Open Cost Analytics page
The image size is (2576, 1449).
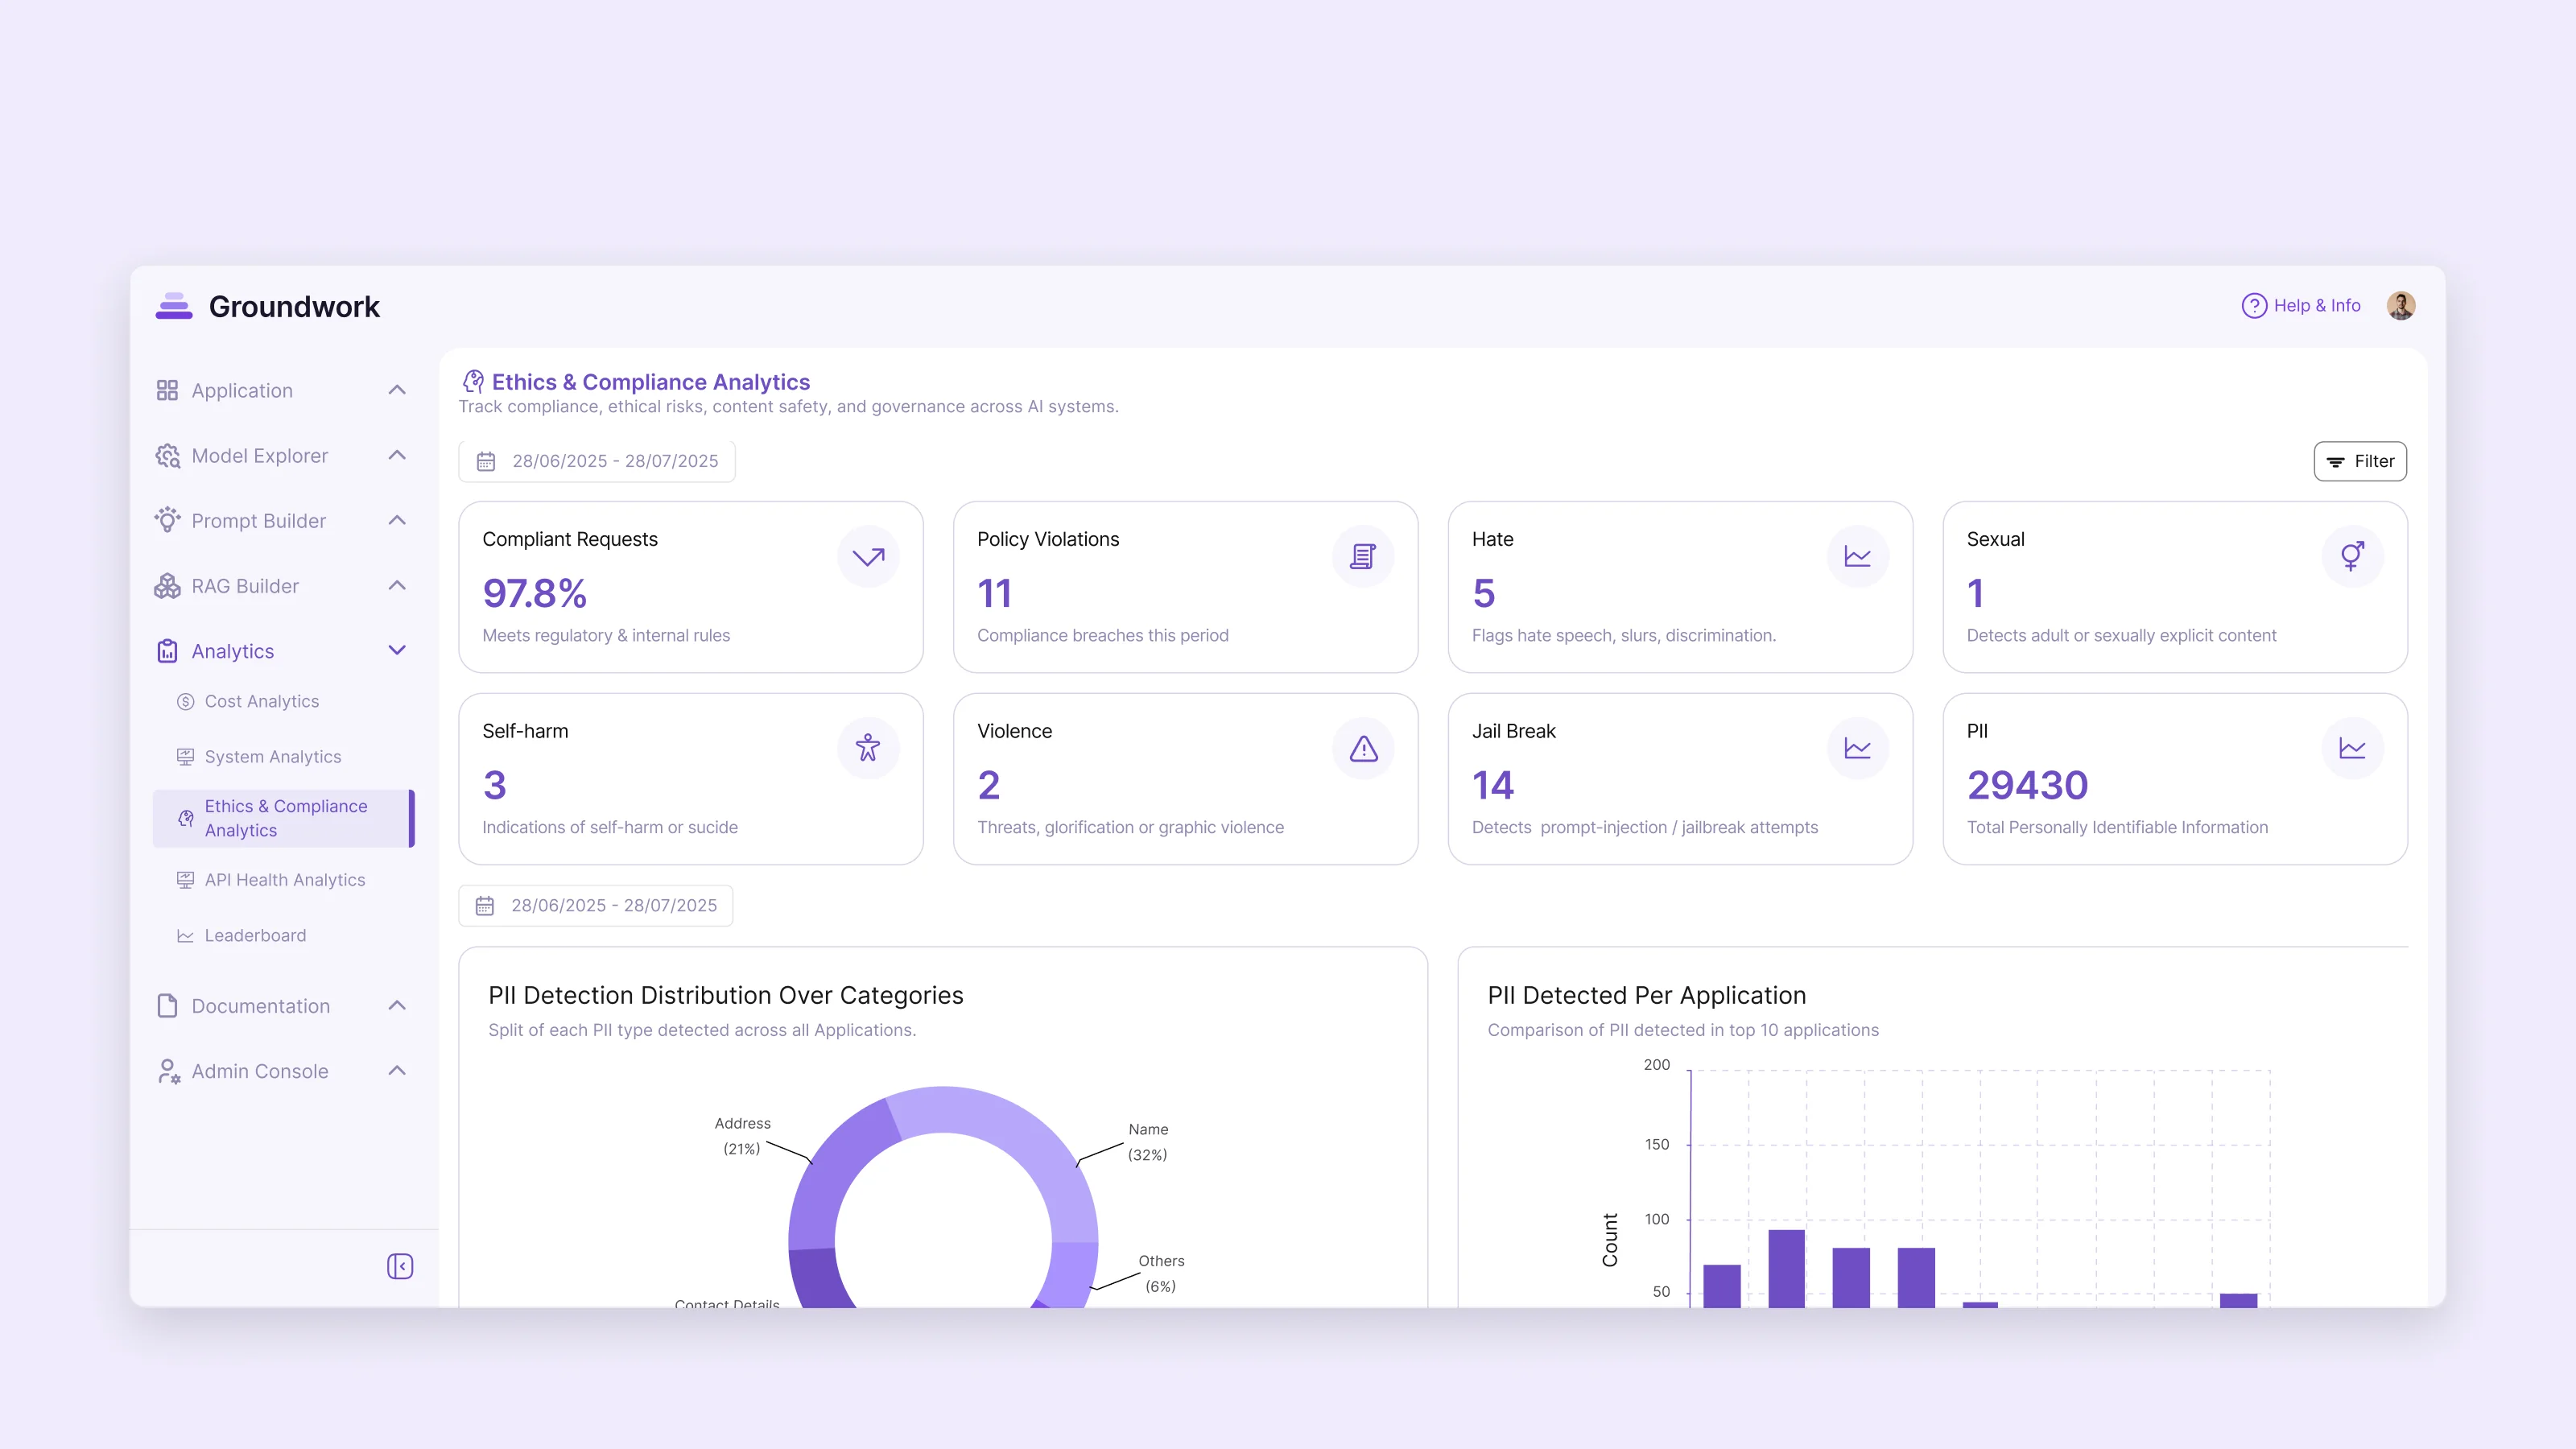coord(262,701)
